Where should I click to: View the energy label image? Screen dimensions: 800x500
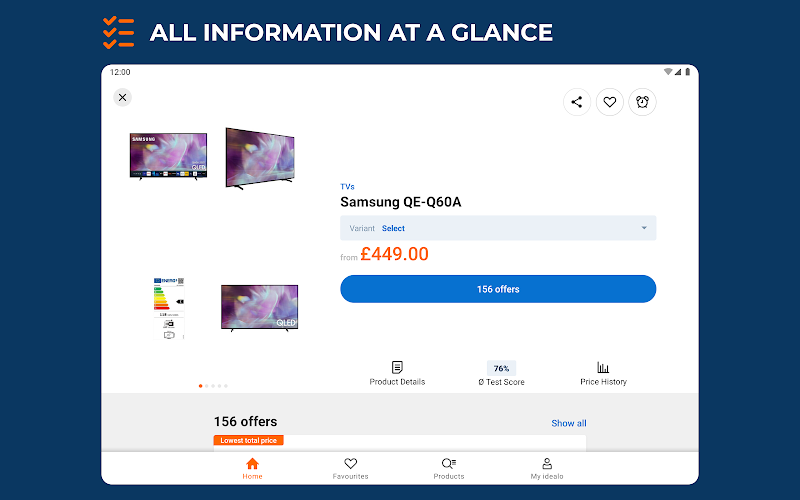click(x=168, y=309)
